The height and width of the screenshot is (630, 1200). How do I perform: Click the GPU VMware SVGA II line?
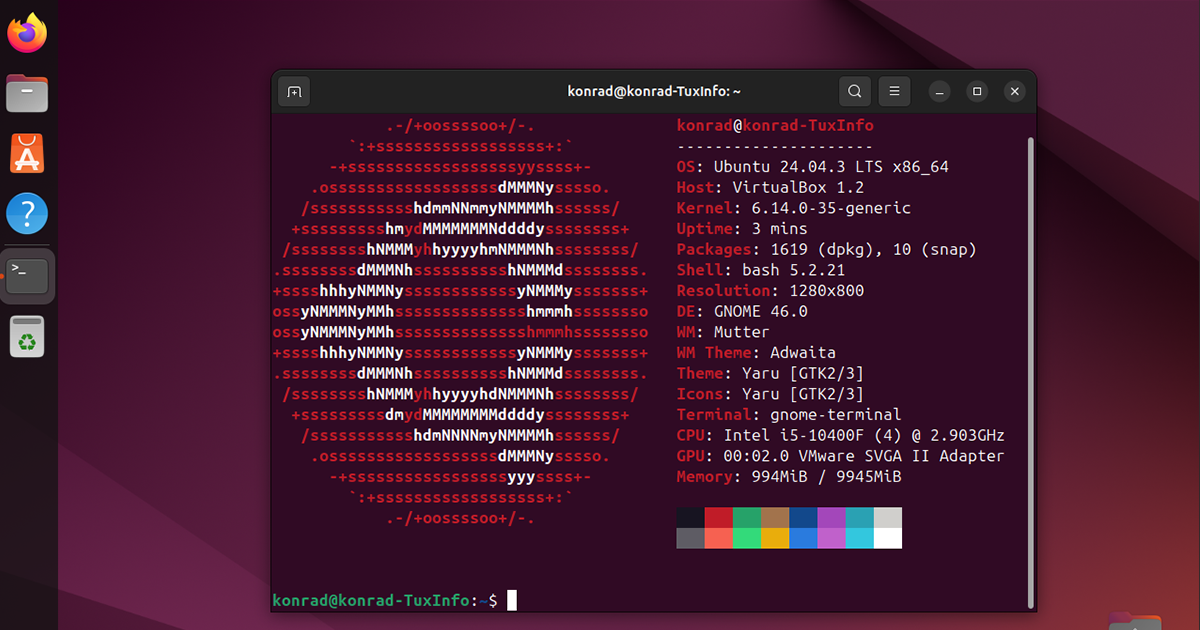[841, 456]
